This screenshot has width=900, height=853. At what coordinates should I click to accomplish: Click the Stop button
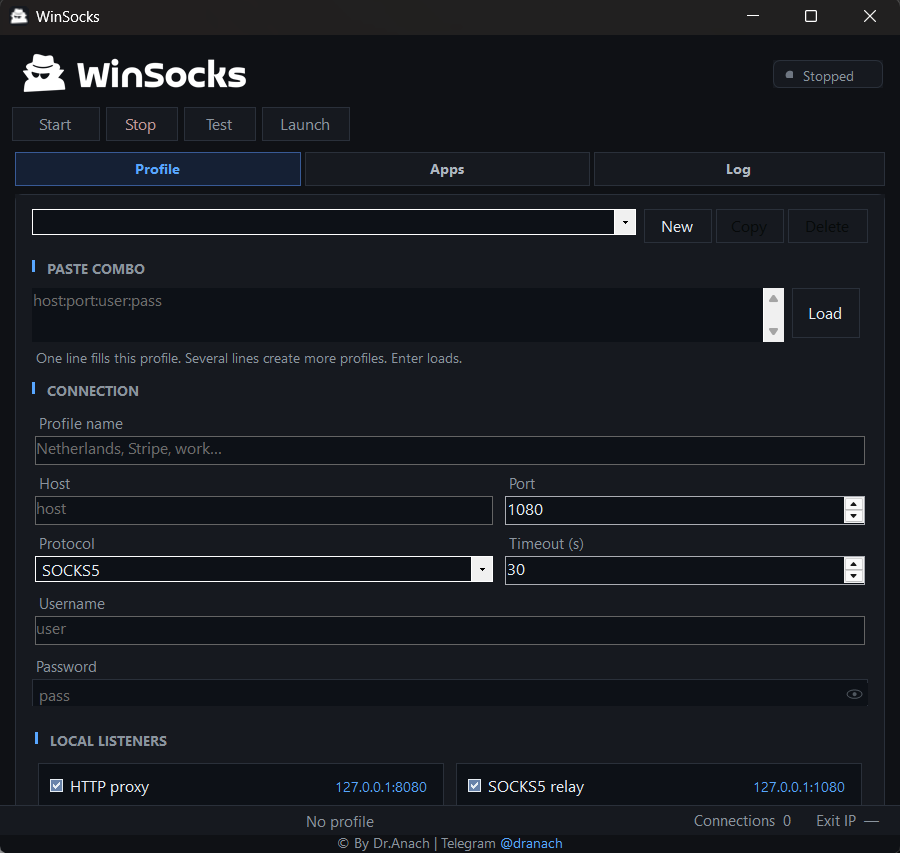coord(142,124)
